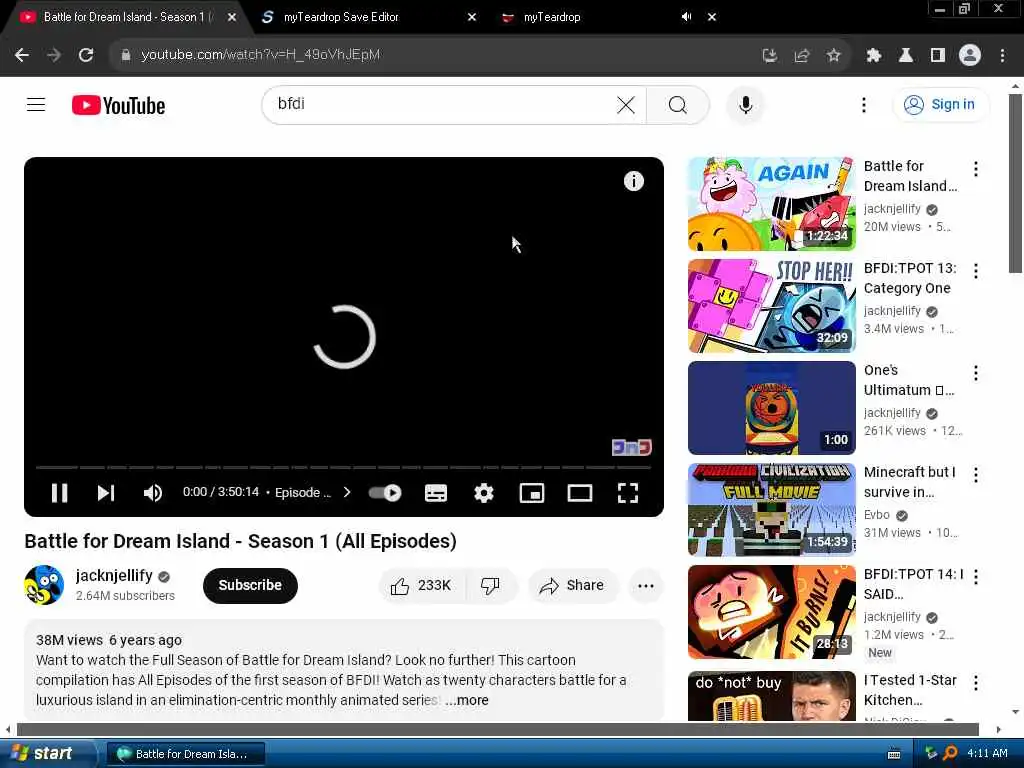Open options for BFDI:TPOT 13 suggestion
Viewport: 1024px width, 768px height.
point(976,271)
